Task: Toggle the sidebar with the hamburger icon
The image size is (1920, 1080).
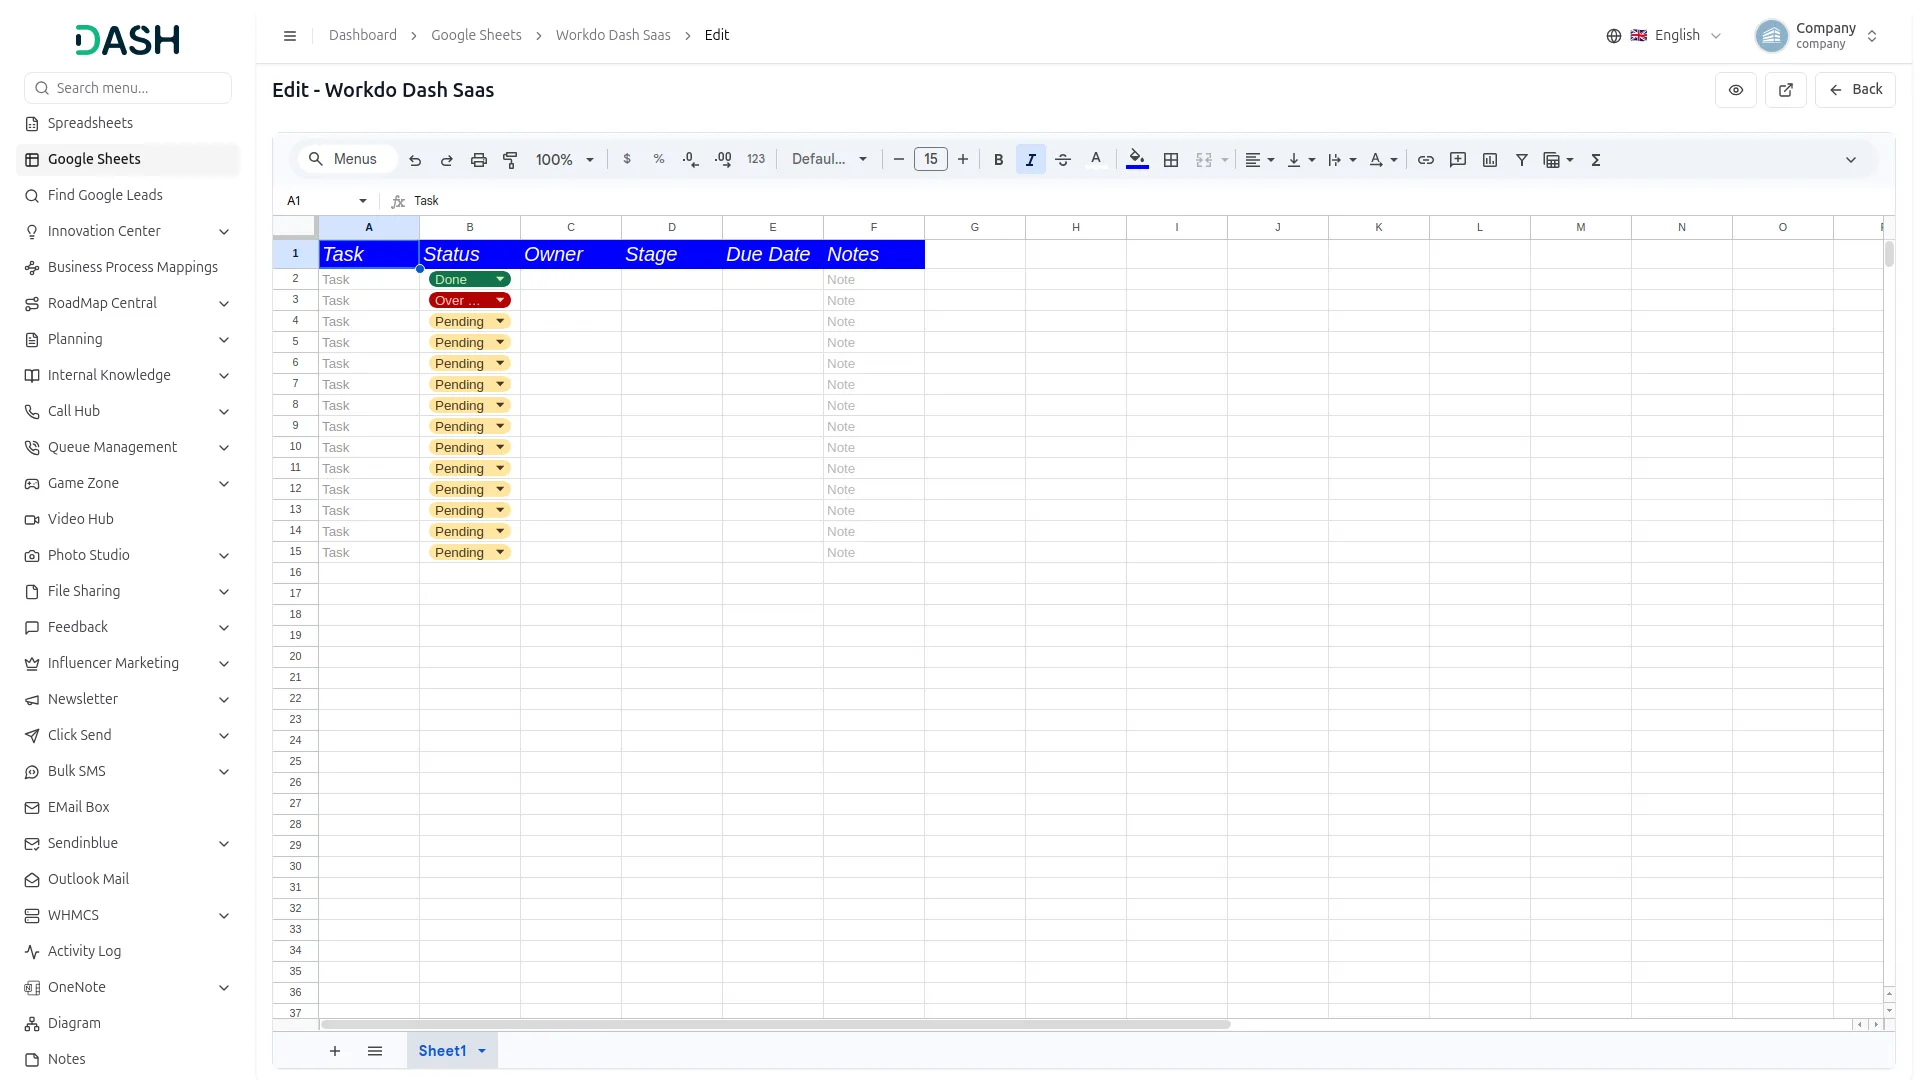Action: point(290,36)
